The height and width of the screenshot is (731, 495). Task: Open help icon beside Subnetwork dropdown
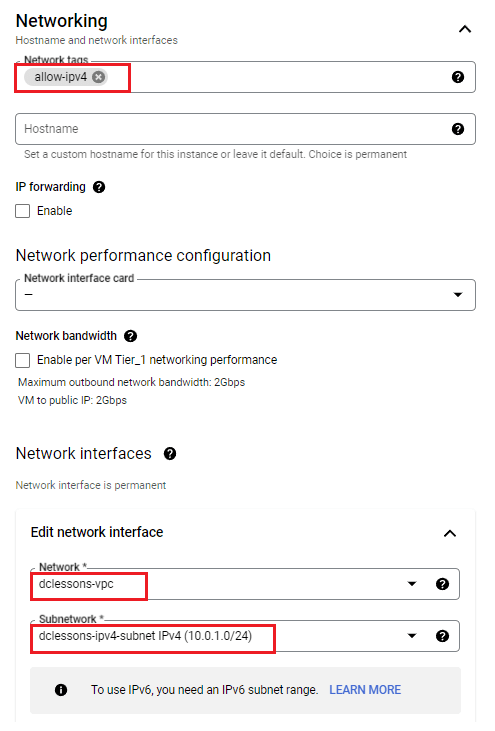(442, 636)
